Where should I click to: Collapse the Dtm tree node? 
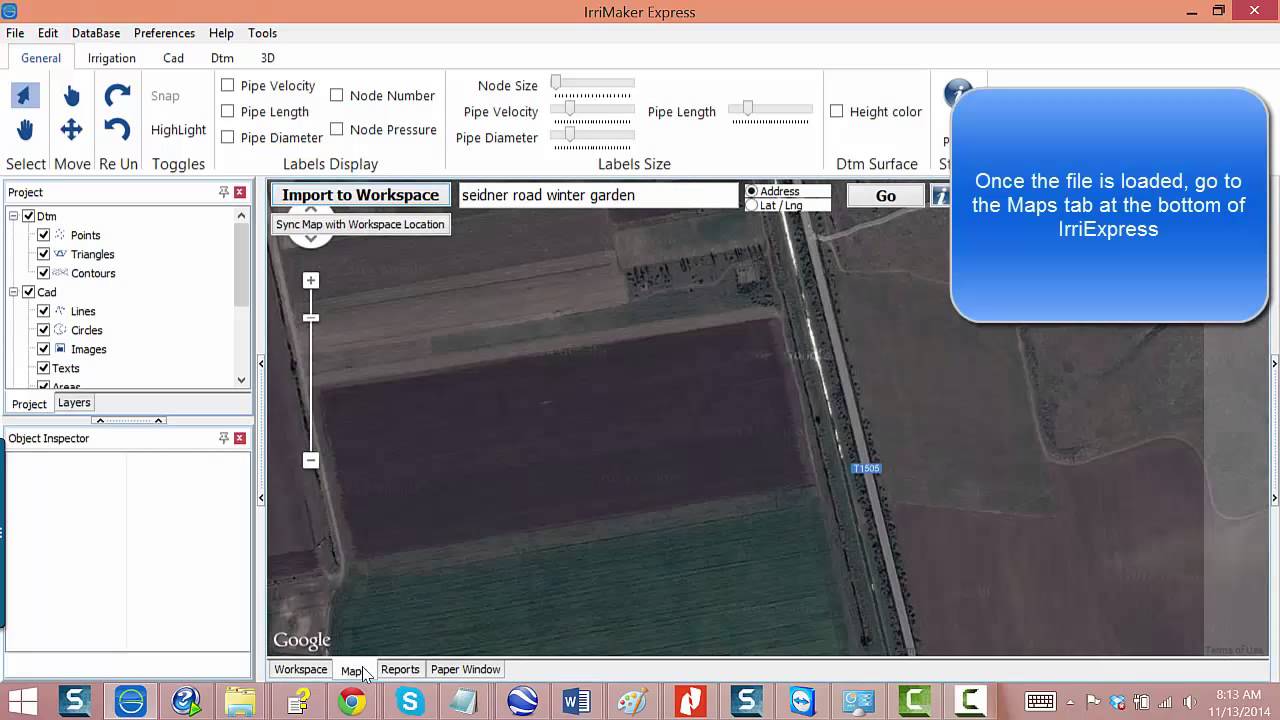pos(14,216)
